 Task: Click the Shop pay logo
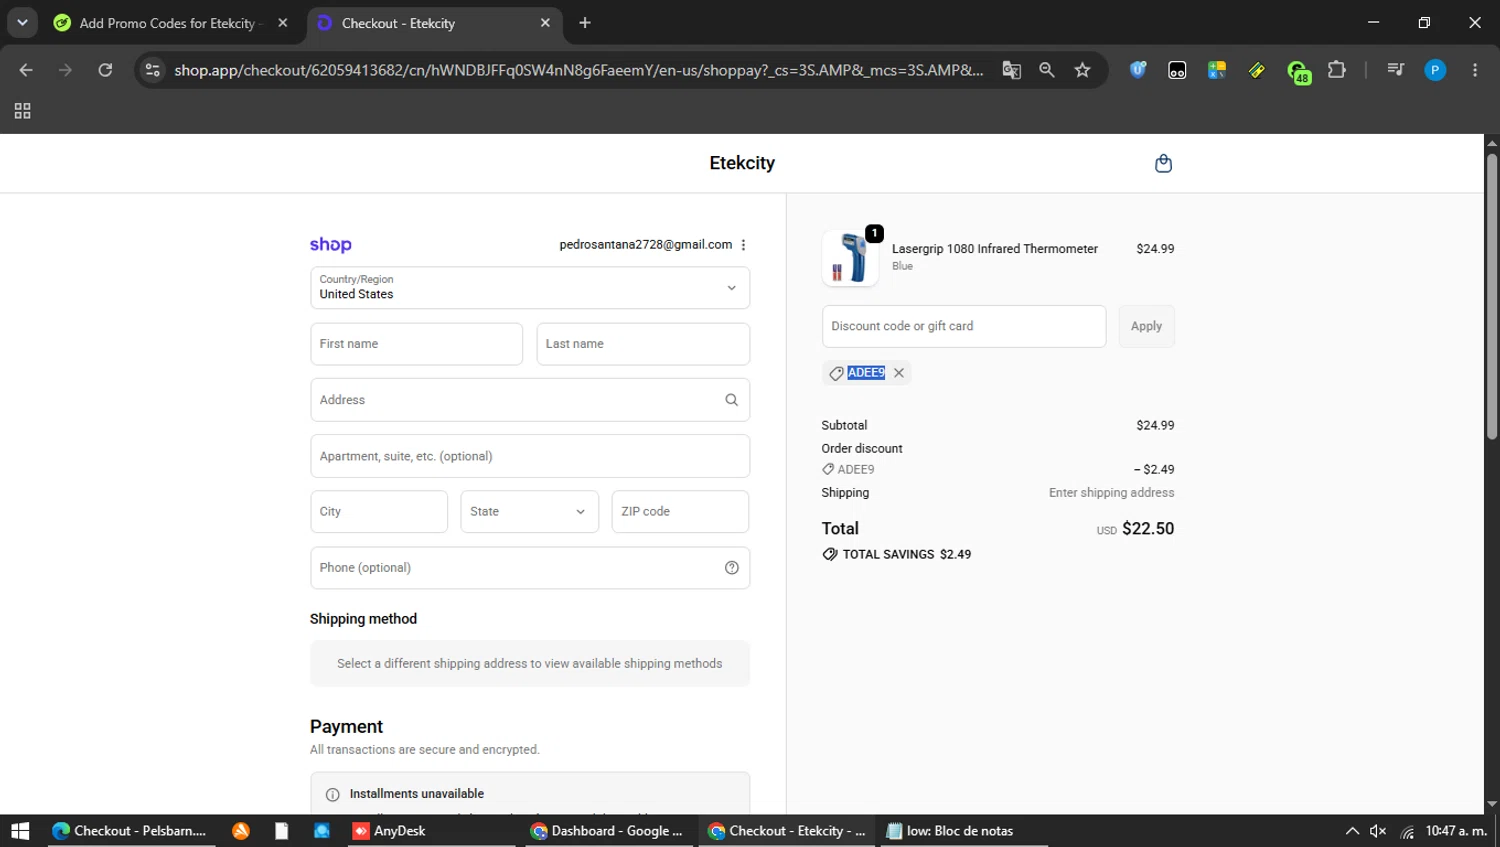click(330, 245)
